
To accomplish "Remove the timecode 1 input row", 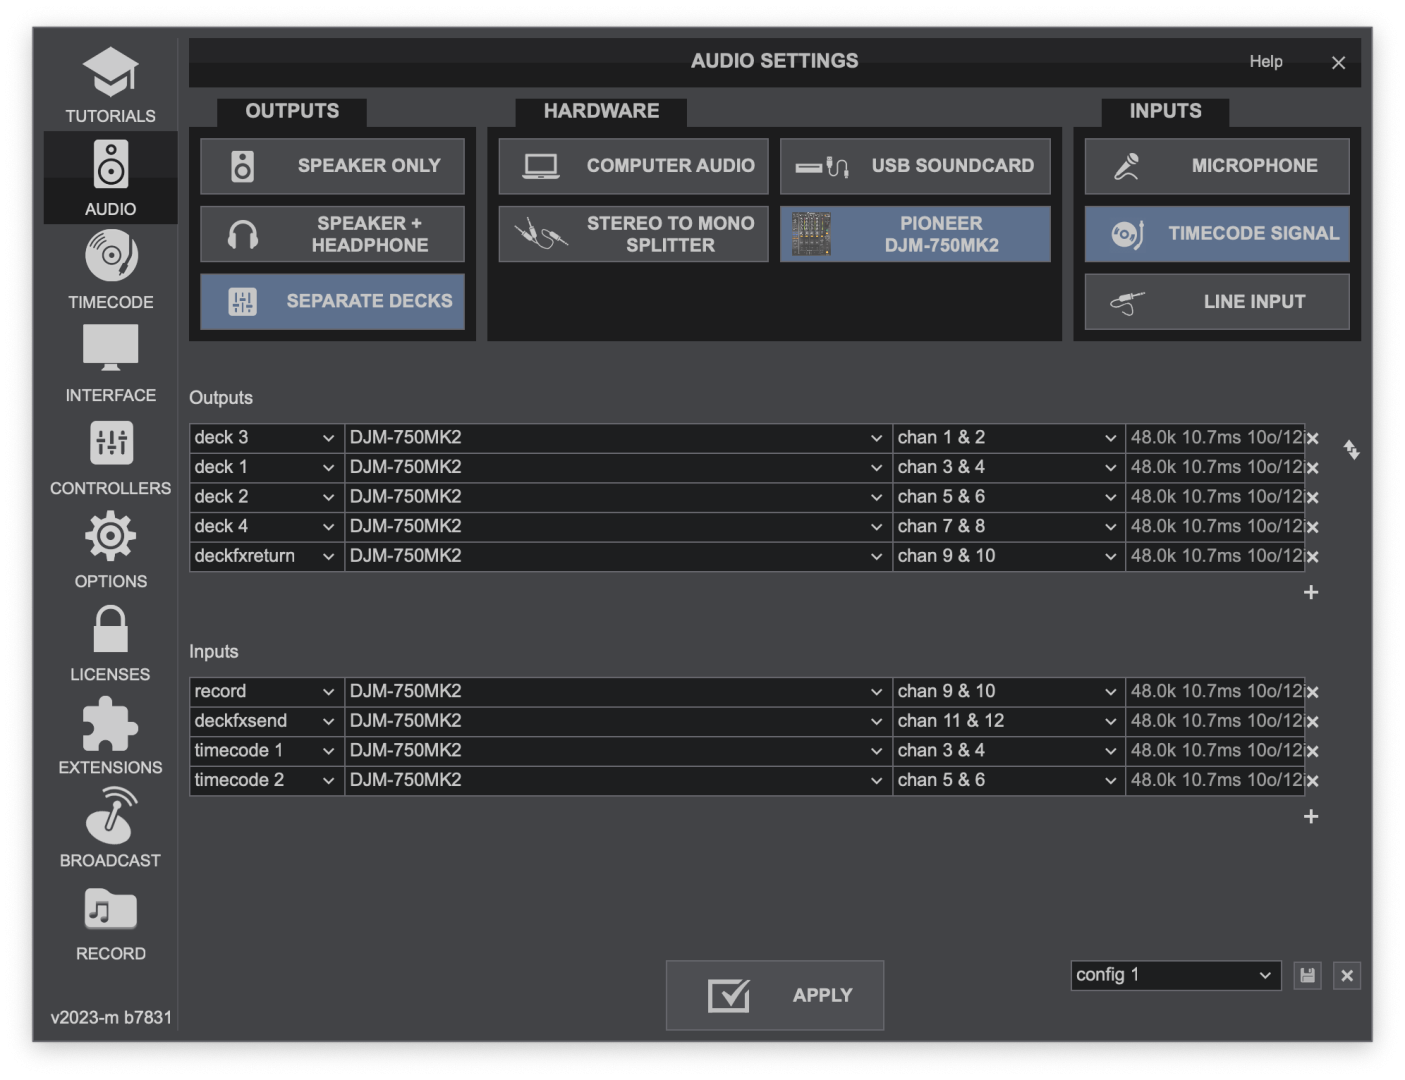I will (1312, 750).
